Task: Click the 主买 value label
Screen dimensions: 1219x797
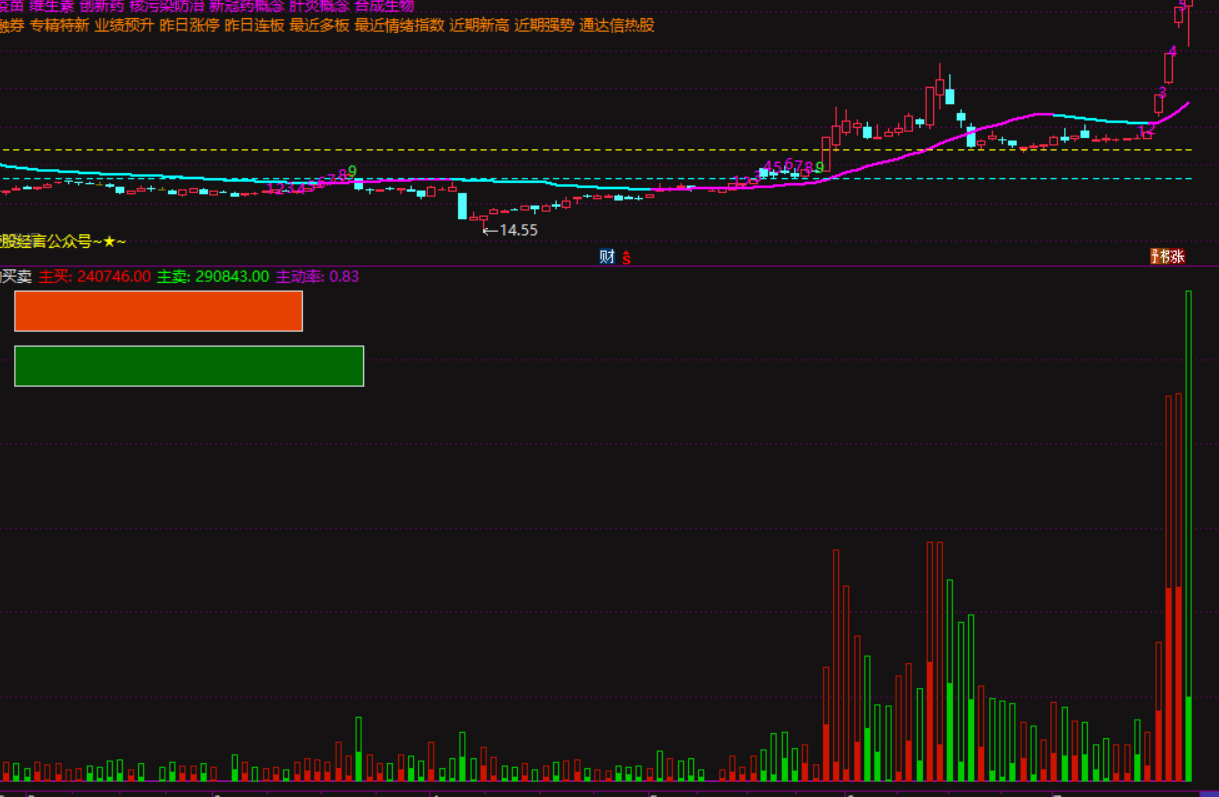Action: pos(95,276)
